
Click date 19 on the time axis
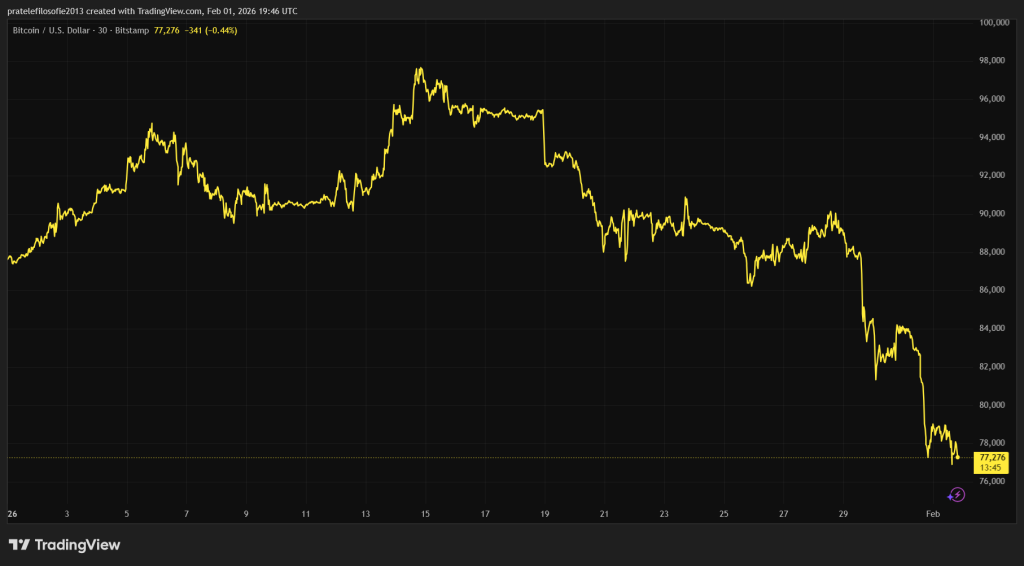point(545,514)
